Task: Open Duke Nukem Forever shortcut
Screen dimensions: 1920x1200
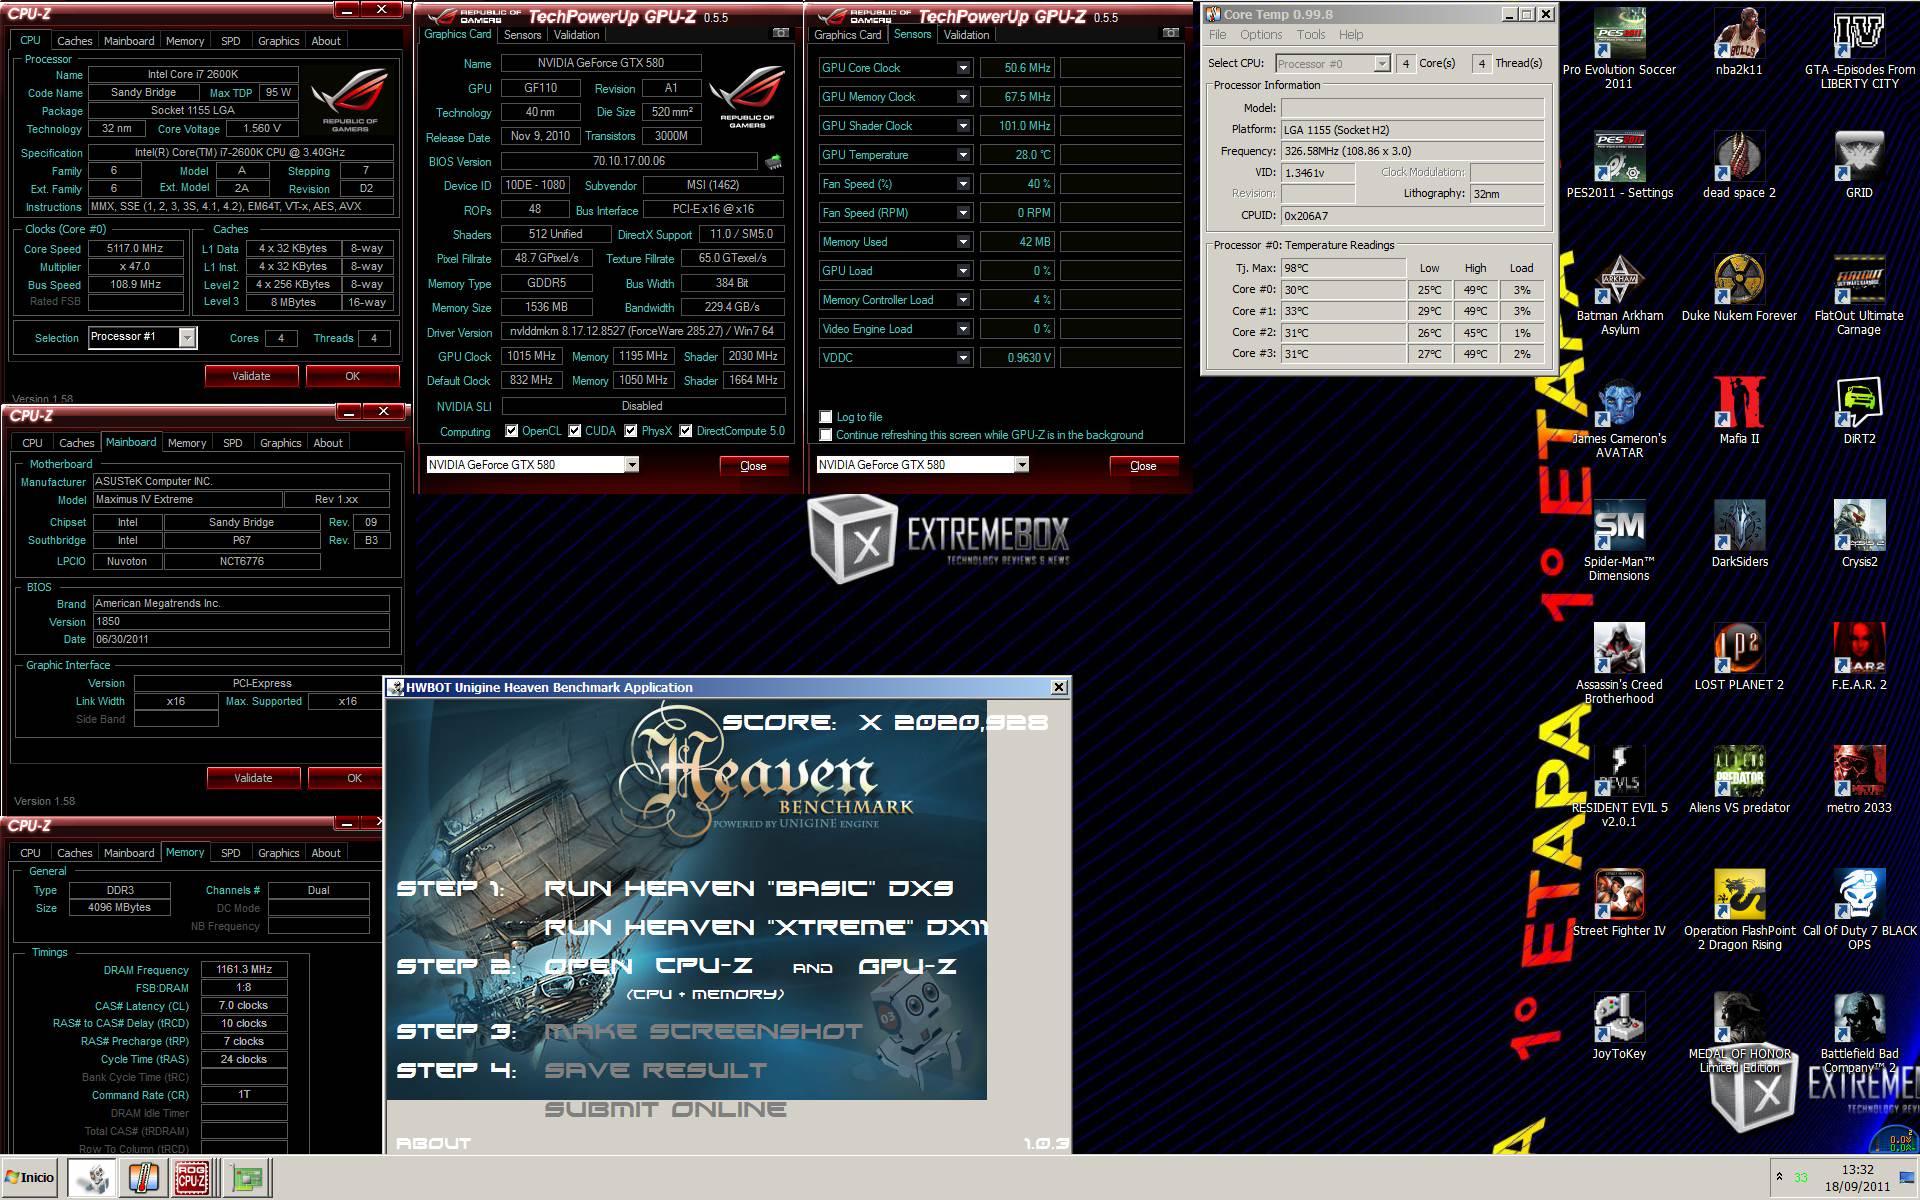Action: click(1739, 289)
